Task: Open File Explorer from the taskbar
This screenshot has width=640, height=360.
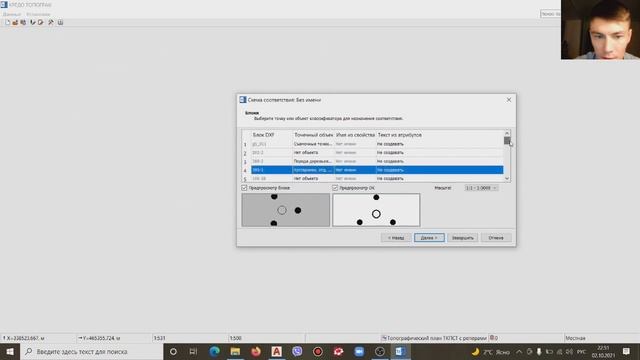Action: pos(235,351)
